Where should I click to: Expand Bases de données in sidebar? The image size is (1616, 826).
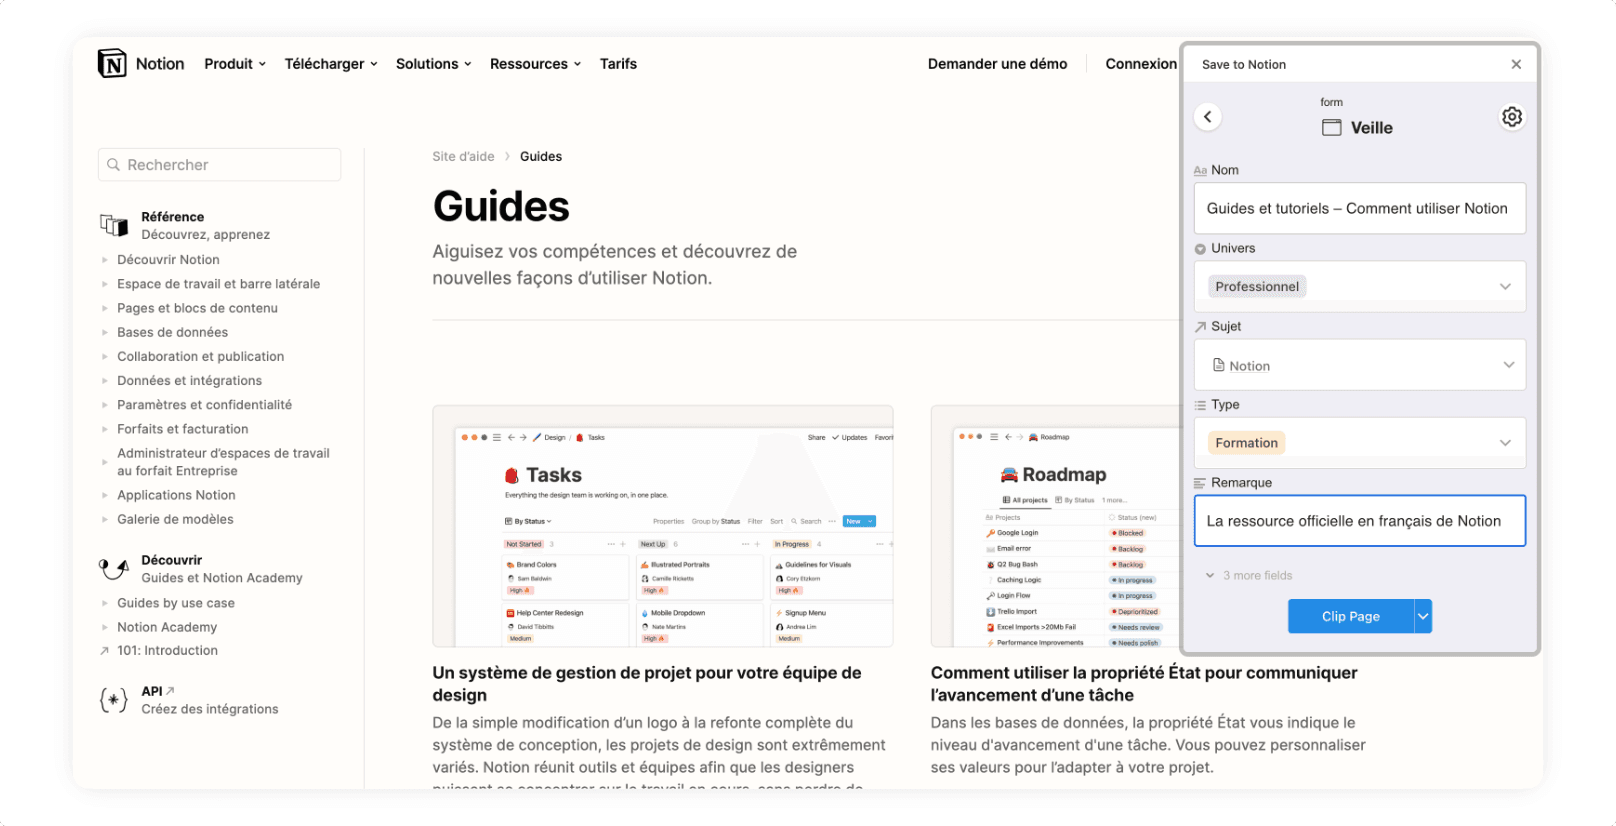pyautogui.click(x=104, y=333)
